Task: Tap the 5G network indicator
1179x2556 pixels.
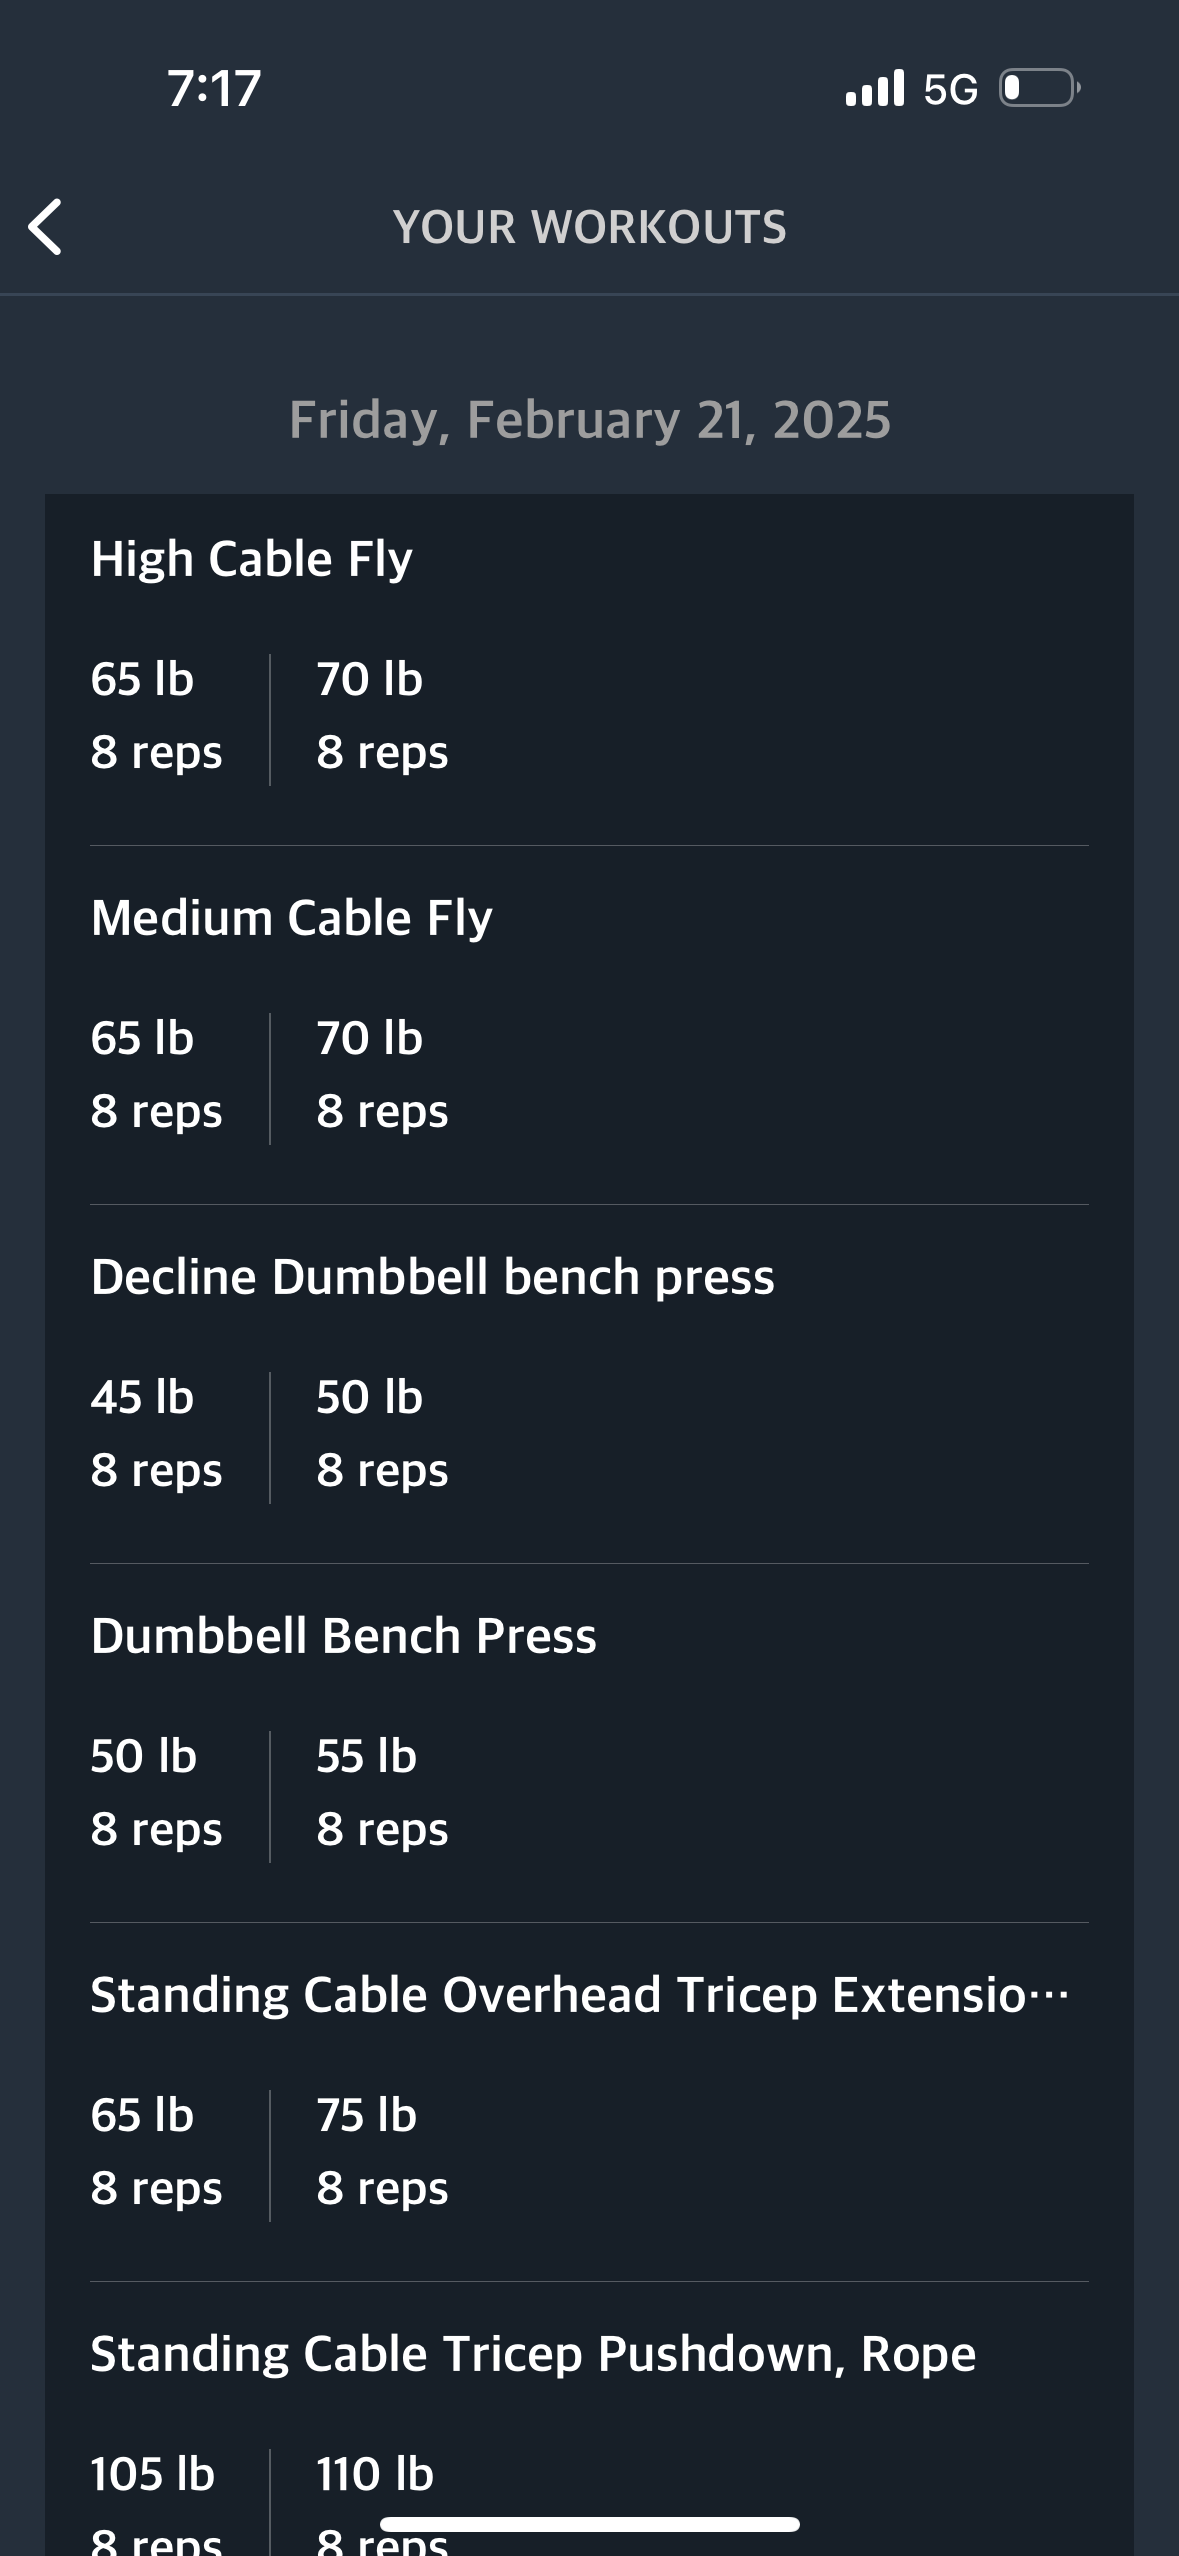Action: pyautogui.click(x=950, y=89)
